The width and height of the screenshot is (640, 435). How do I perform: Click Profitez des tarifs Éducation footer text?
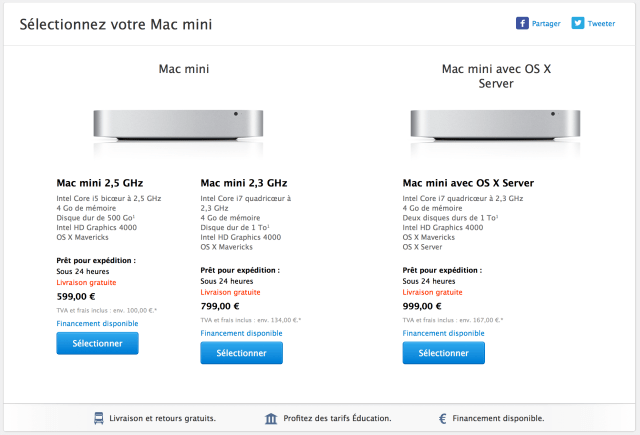coord(338,418)
